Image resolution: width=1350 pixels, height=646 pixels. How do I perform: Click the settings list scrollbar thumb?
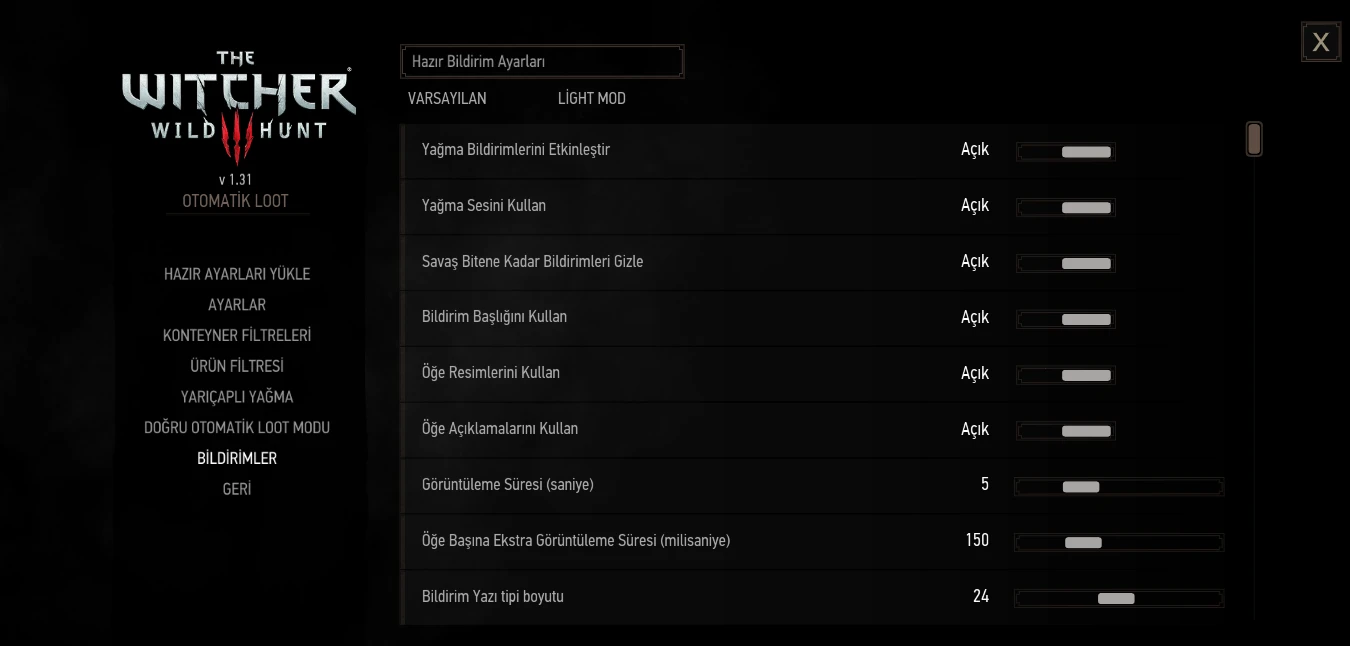(x=1254, y=139)
